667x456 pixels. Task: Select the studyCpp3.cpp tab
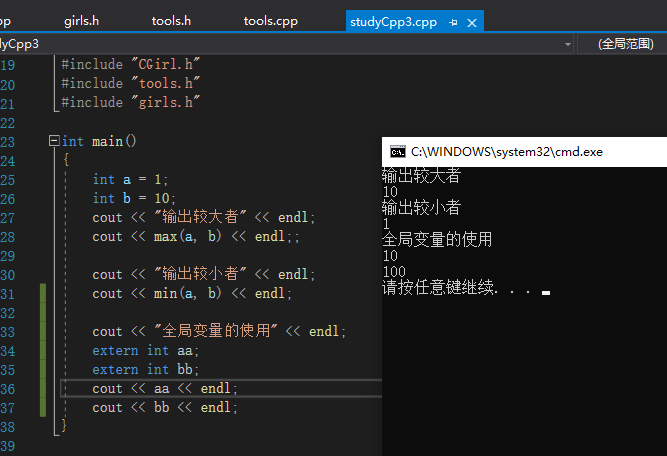[x=393, y=22]
